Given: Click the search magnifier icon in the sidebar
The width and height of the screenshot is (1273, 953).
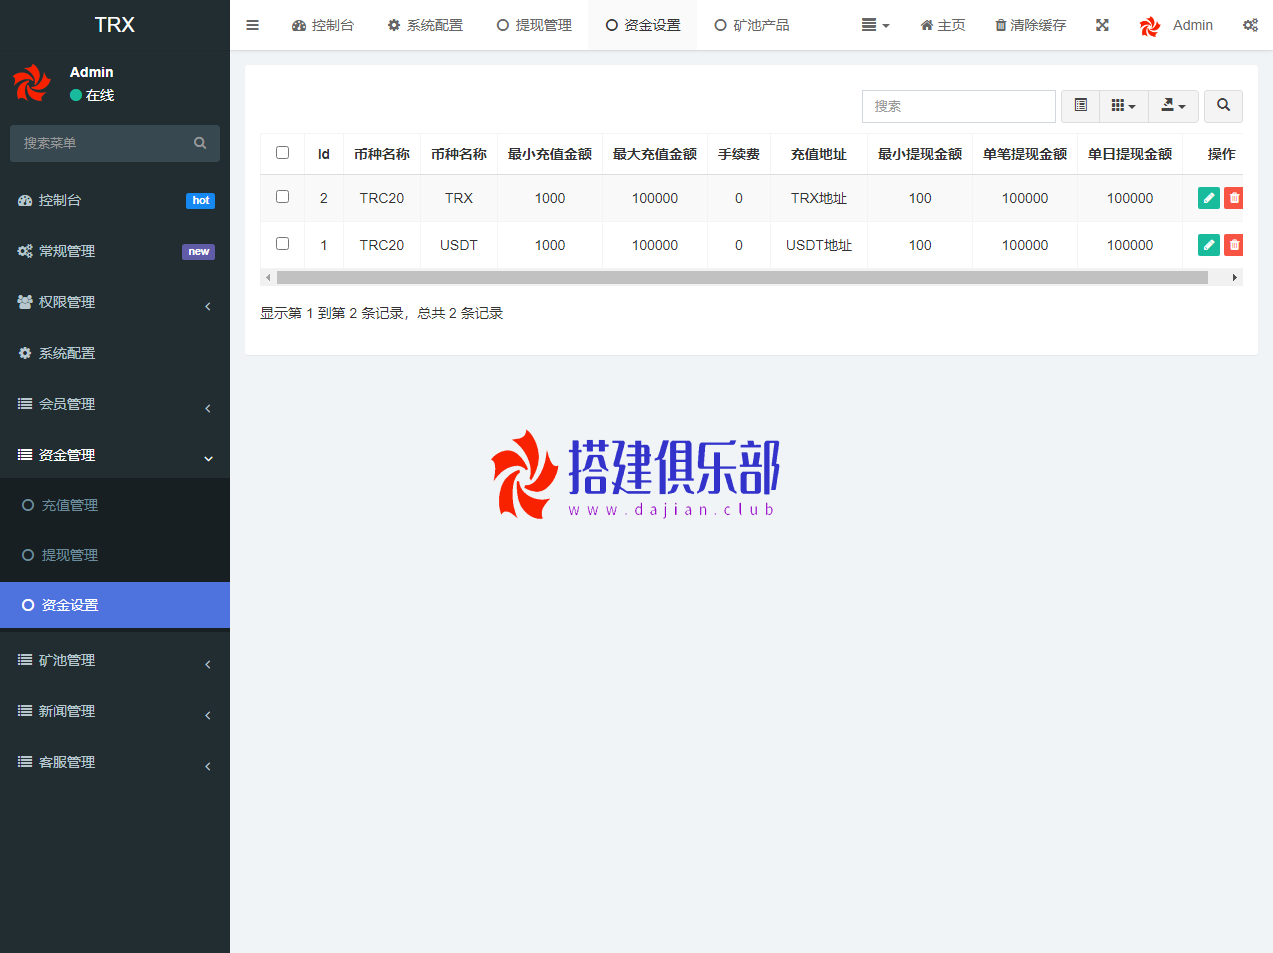Looking at the screenshot, I should pos(200,143).
